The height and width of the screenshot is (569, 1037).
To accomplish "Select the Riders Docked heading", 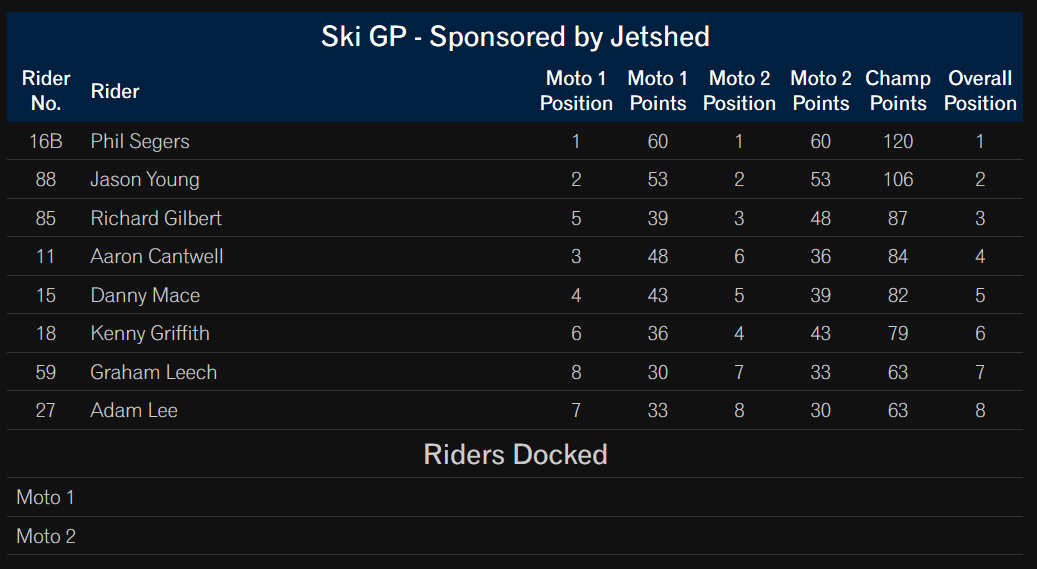I will (x=515, y=455).
